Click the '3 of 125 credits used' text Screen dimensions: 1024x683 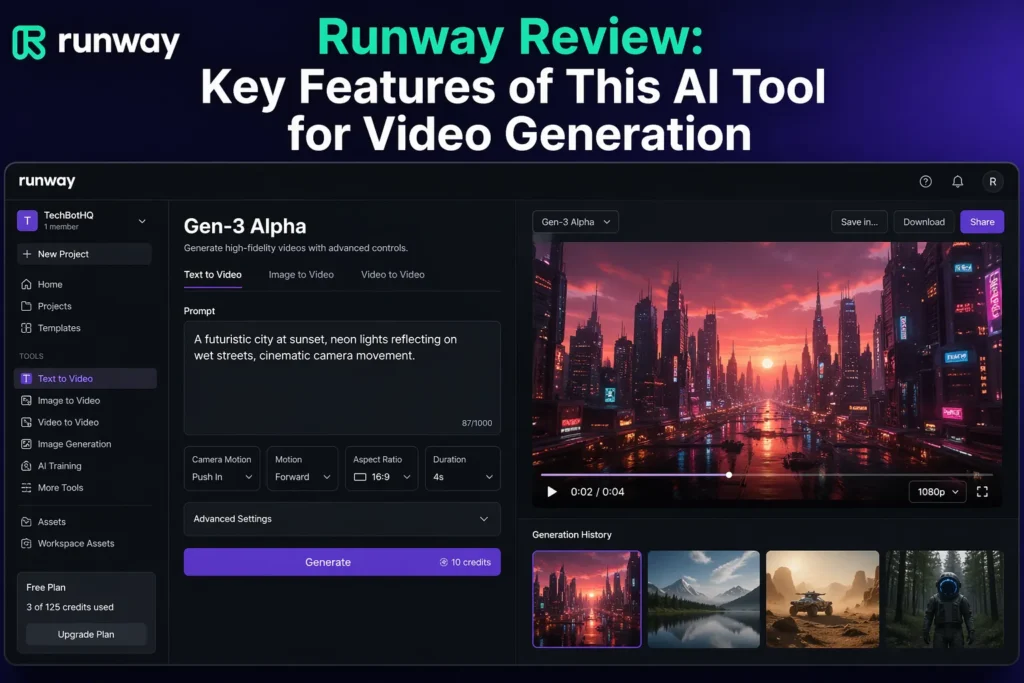[70, 607]
